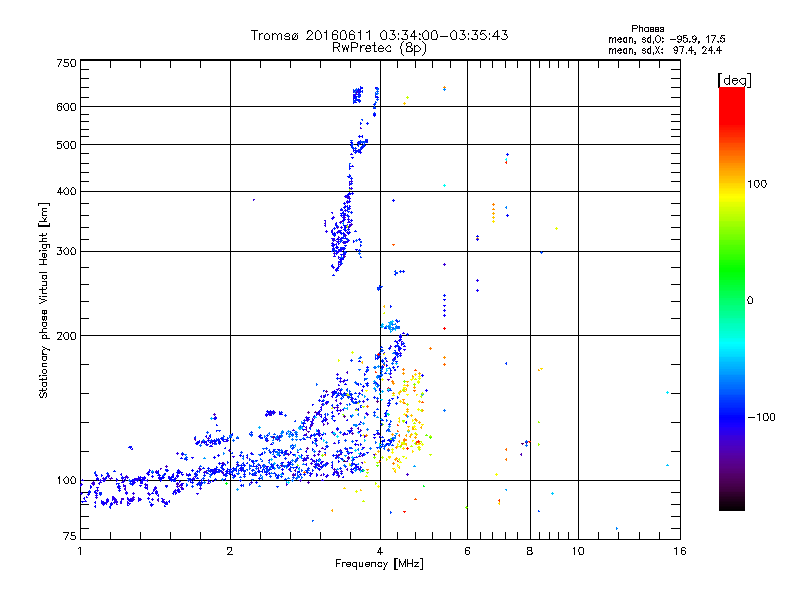Viewport: 800px width, 600px height.
Task: Click the "mean, sd,O: -95.9, 17.5" line
Action: pos(666,39)
